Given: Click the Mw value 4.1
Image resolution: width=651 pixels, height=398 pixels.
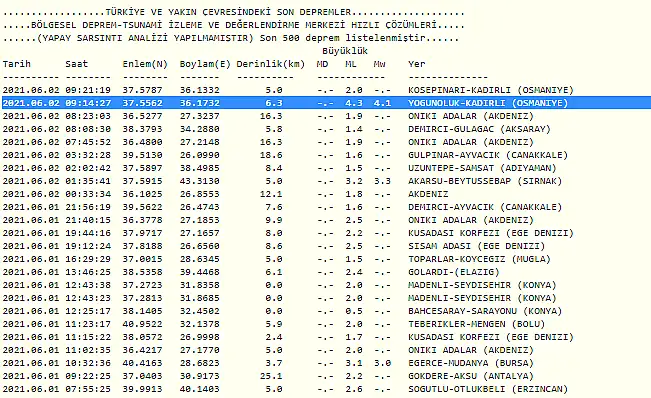Looking at the screenshot, I should 382,103.
